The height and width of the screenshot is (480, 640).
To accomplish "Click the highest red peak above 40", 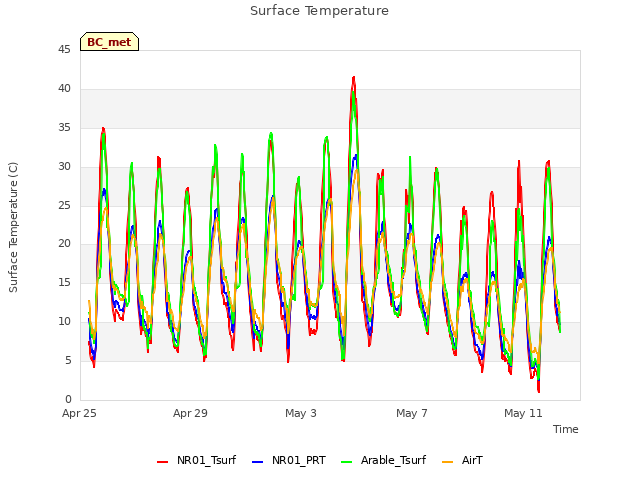I will click(x=353, y=78).
